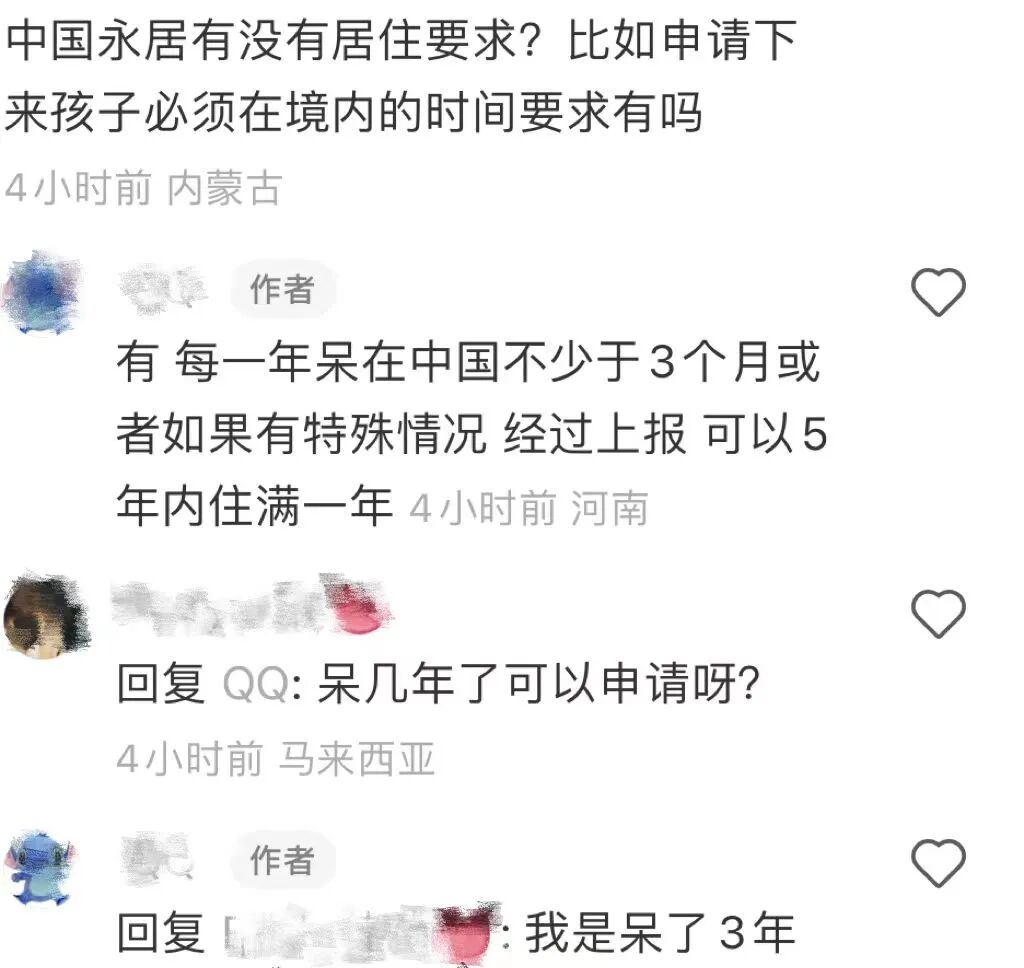Tap the 4小时前 内蒙古 timestamp
Image resolution: width=1024 pixels, height=968 pixels.
click(x=144, y=188)
